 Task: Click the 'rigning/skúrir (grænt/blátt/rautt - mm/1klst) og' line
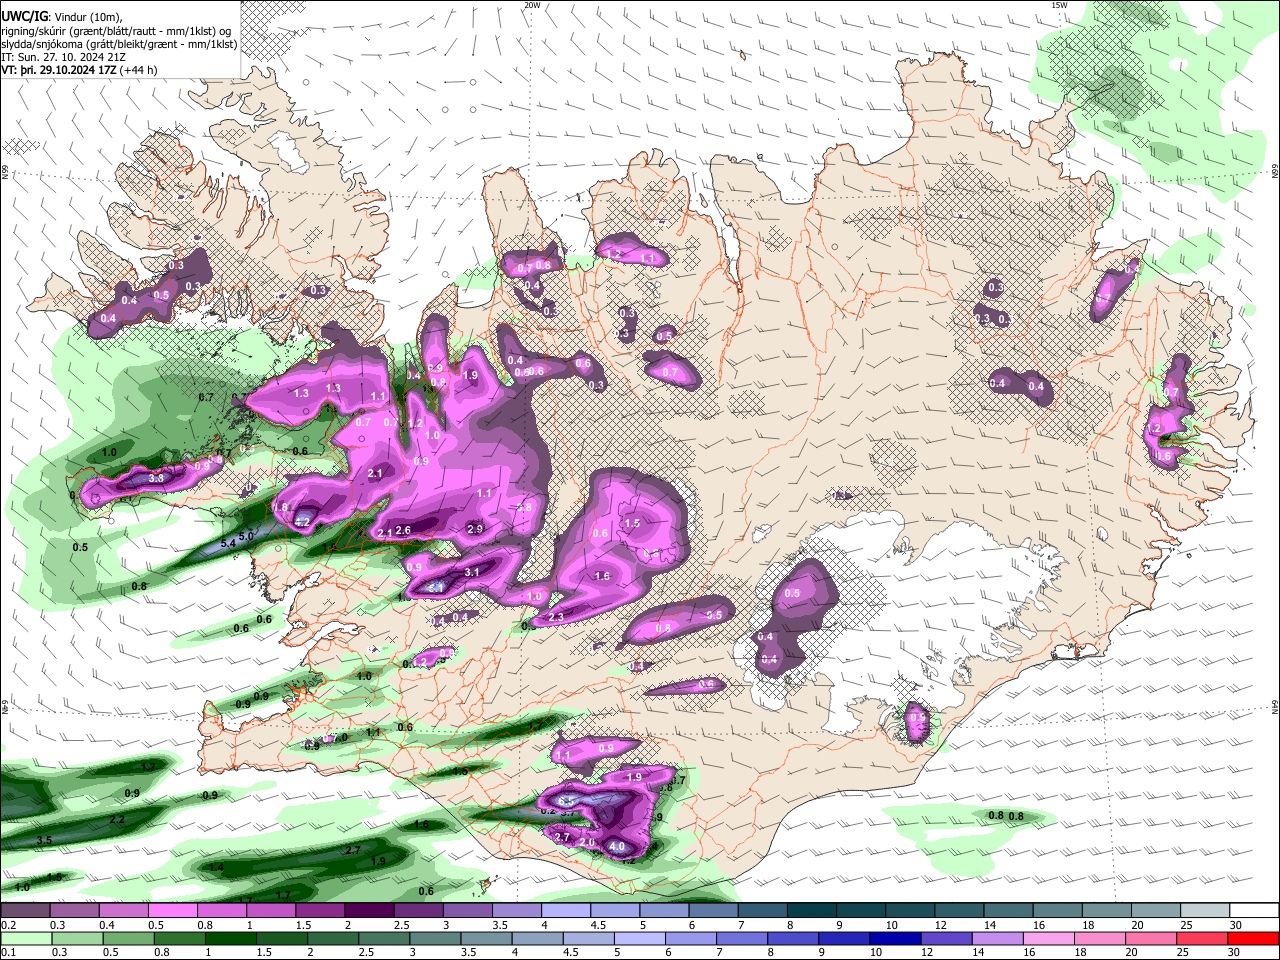point(116,31)
